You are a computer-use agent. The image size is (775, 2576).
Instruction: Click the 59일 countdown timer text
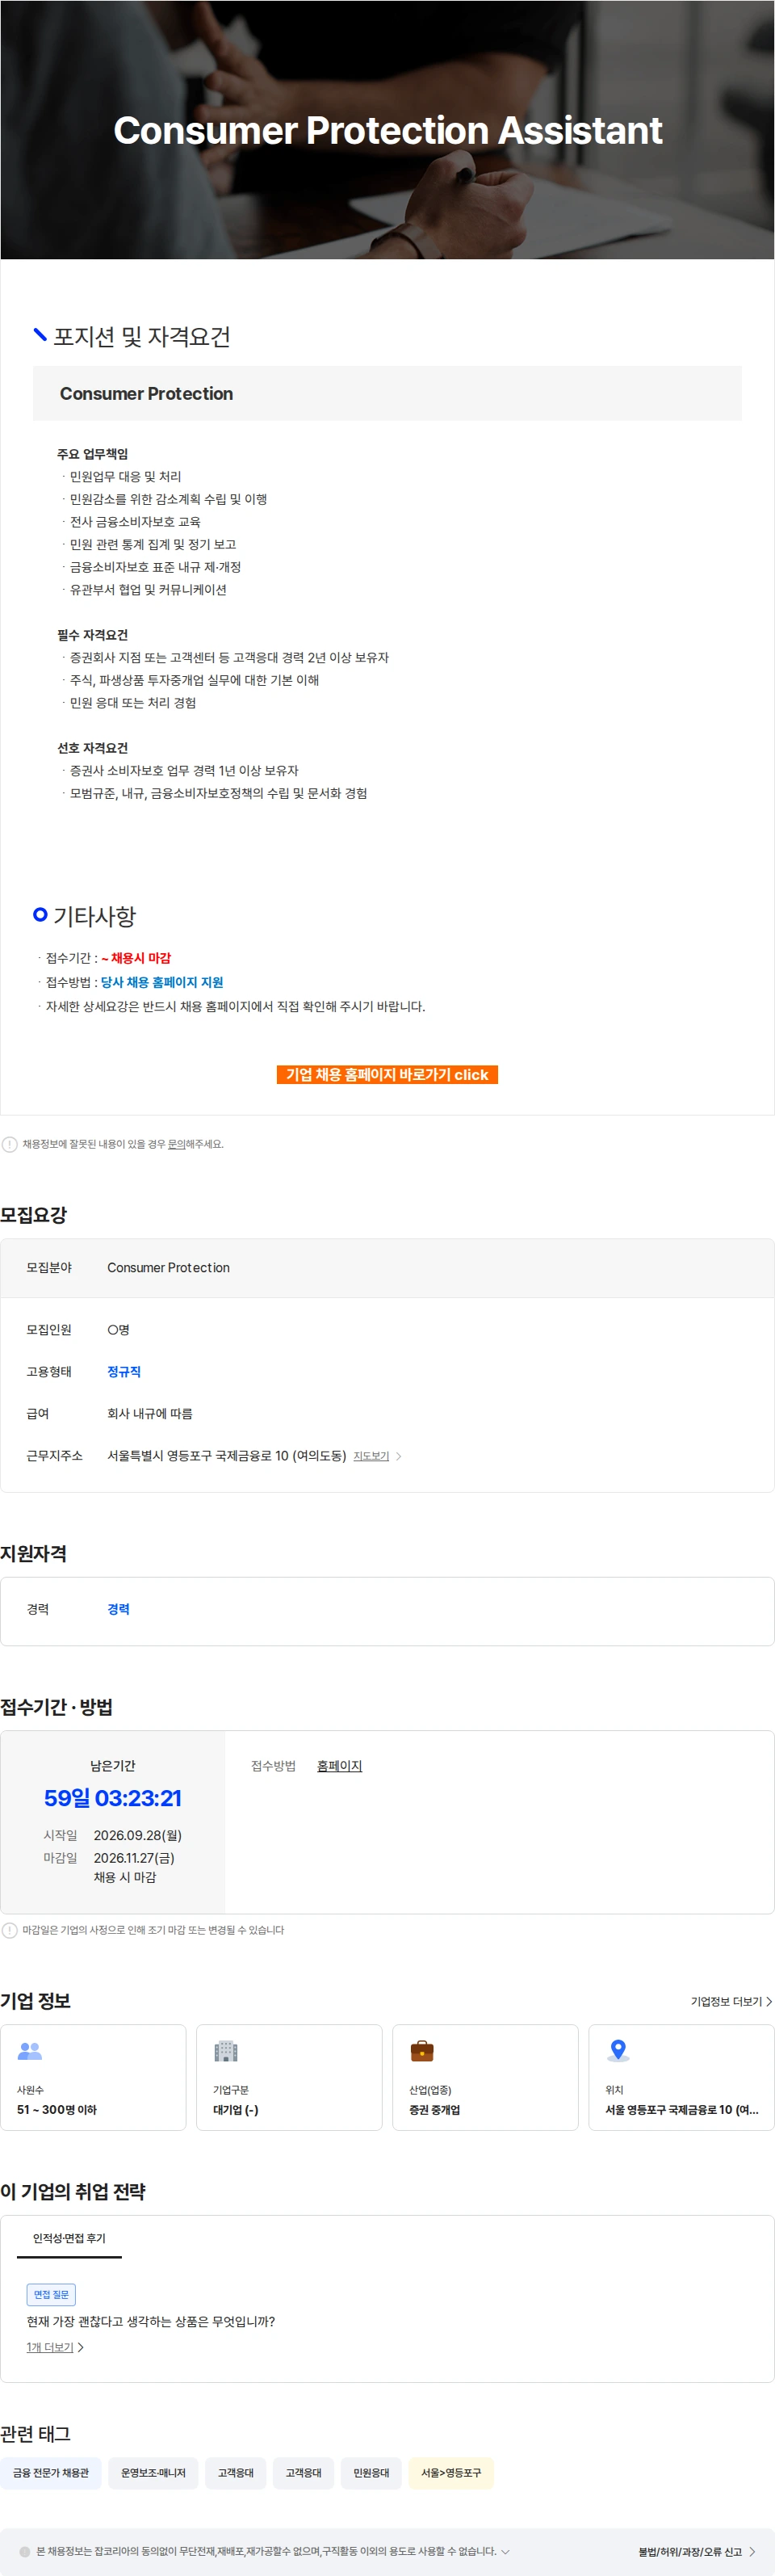tap(113, 1798)
